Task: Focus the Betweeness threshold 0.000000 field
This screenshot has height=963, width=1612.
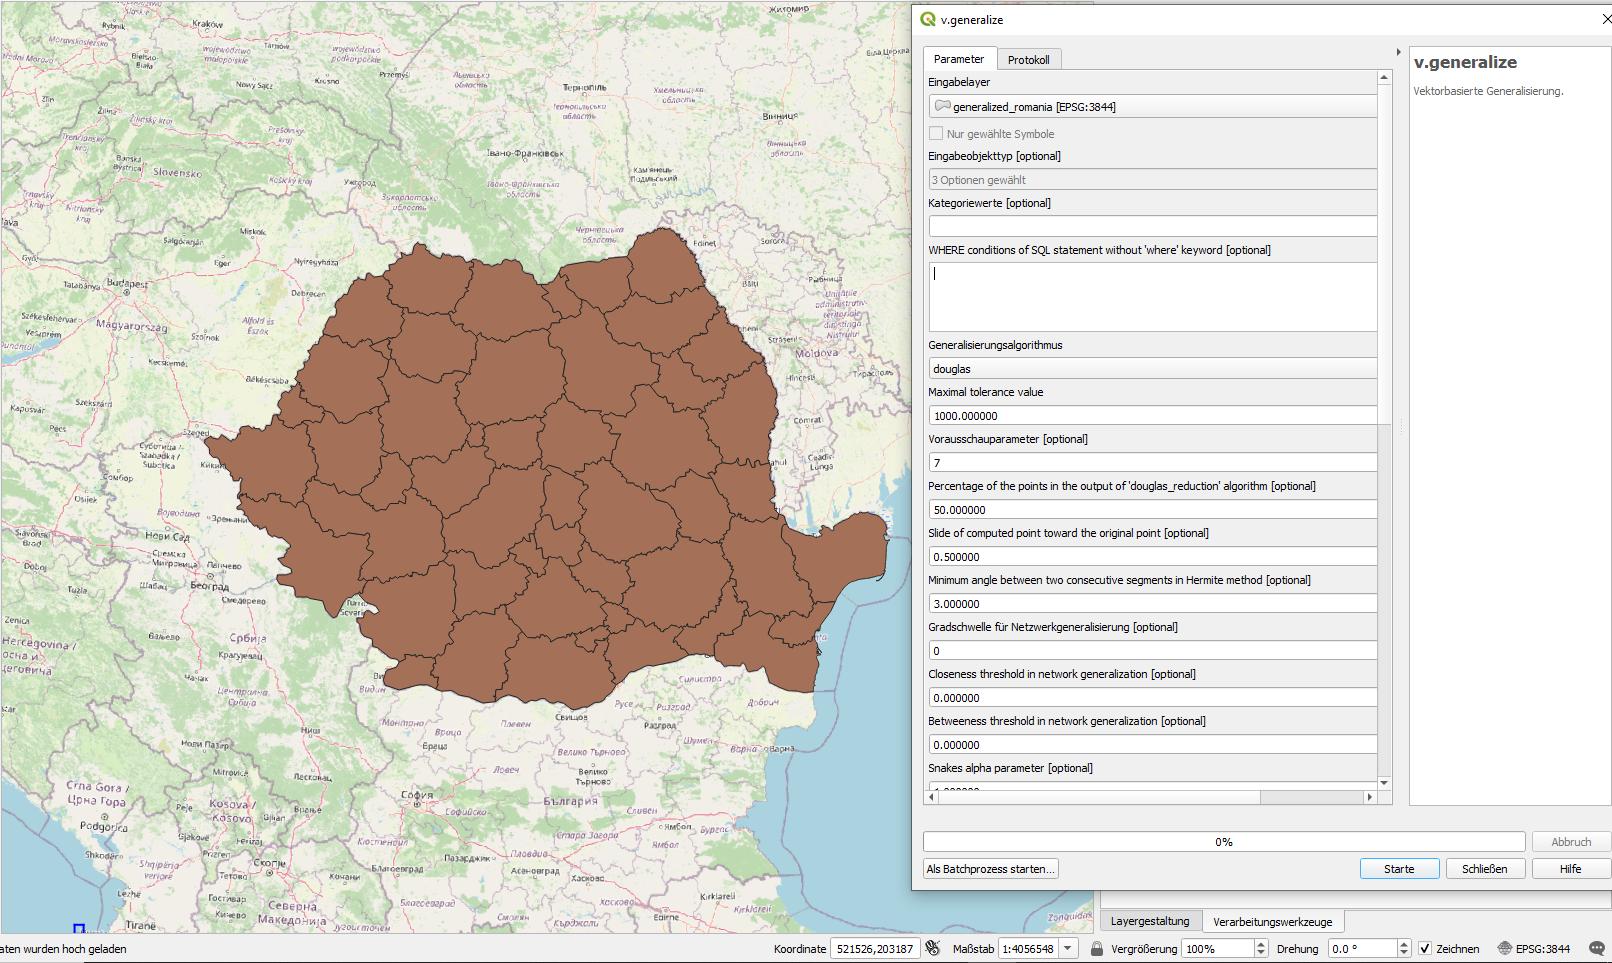Action: (1152, 744)
